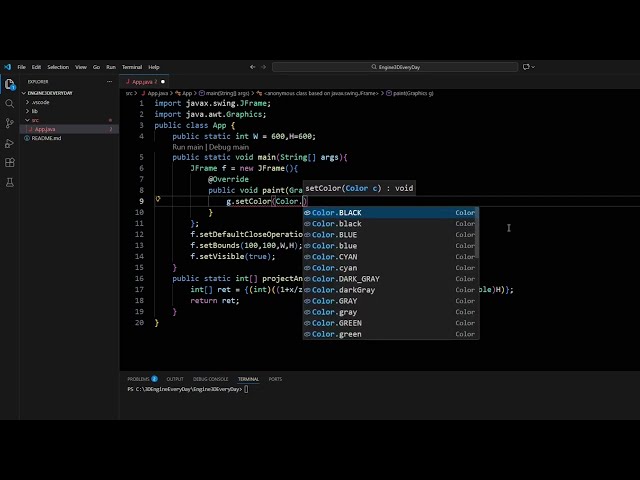640x480 pixels.
Task: Open the Testing flask view
Action: pos(9,182)
